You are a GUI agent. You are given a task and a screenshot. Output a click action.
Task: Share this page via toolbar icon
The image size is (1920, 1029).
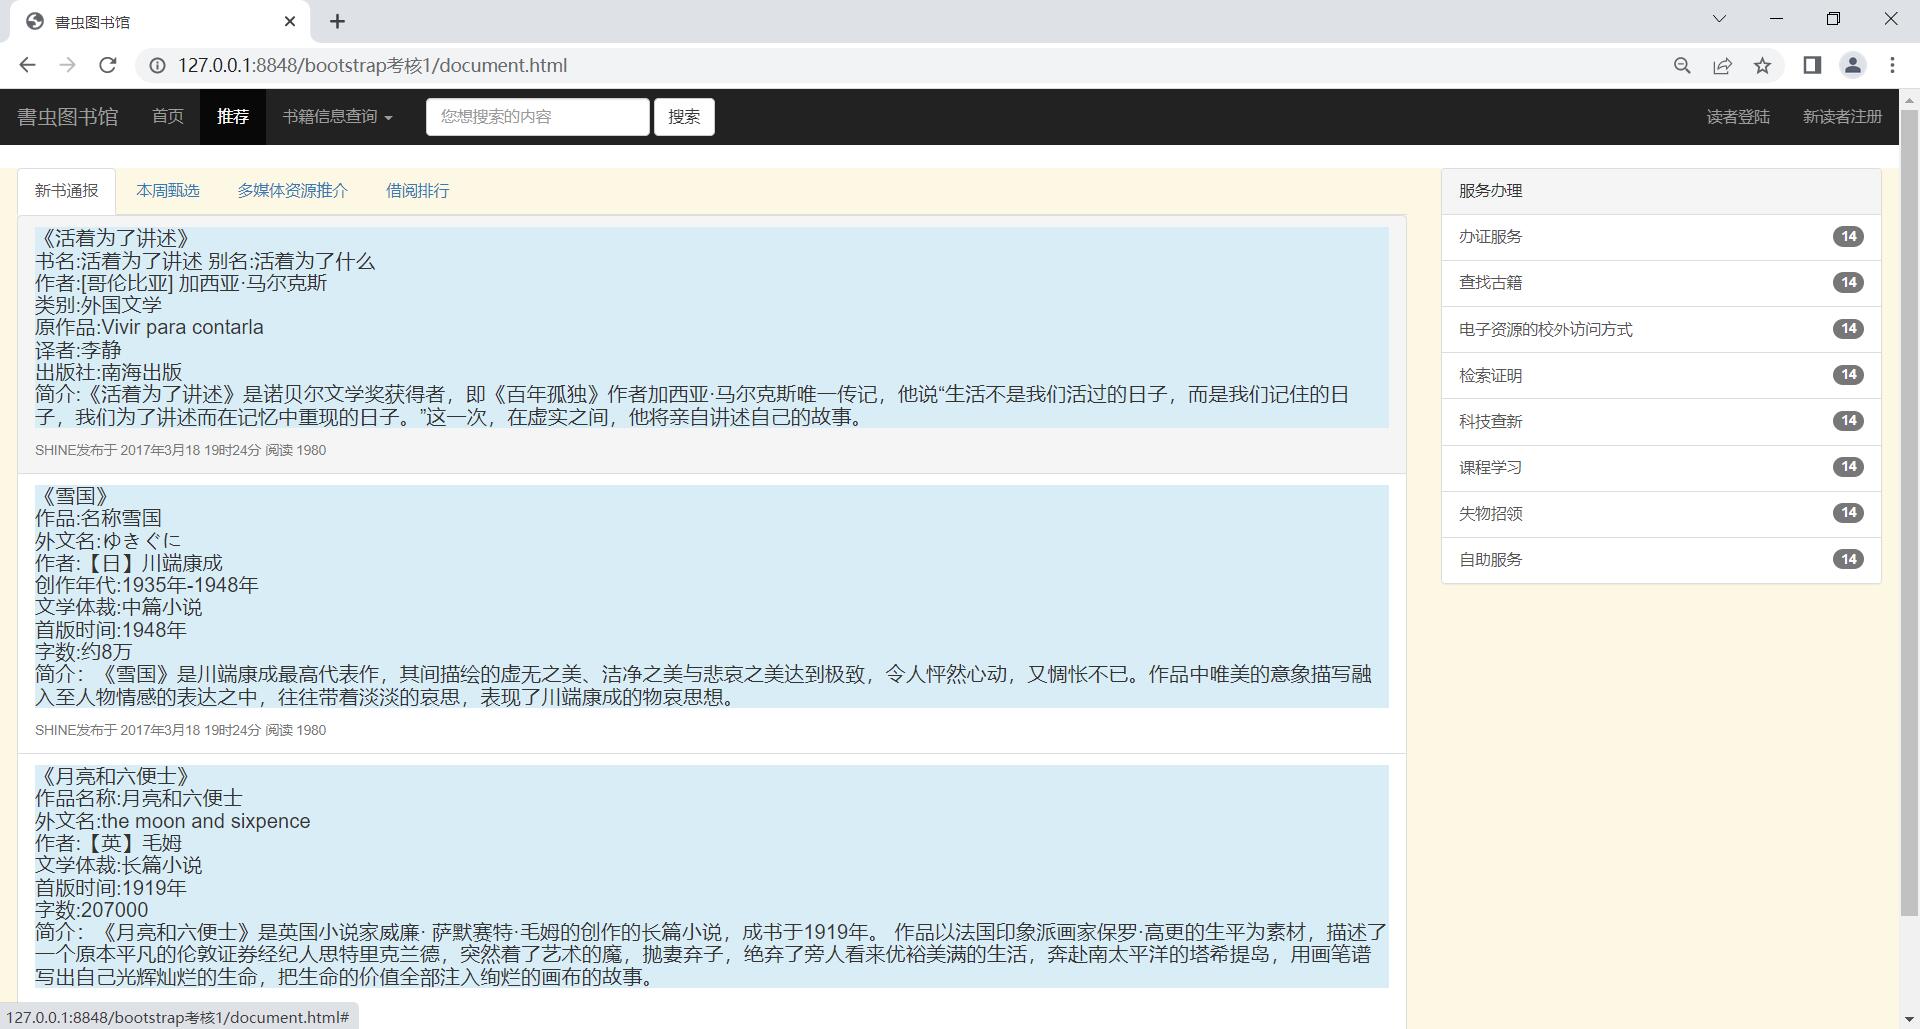[x=1722, y=65]
